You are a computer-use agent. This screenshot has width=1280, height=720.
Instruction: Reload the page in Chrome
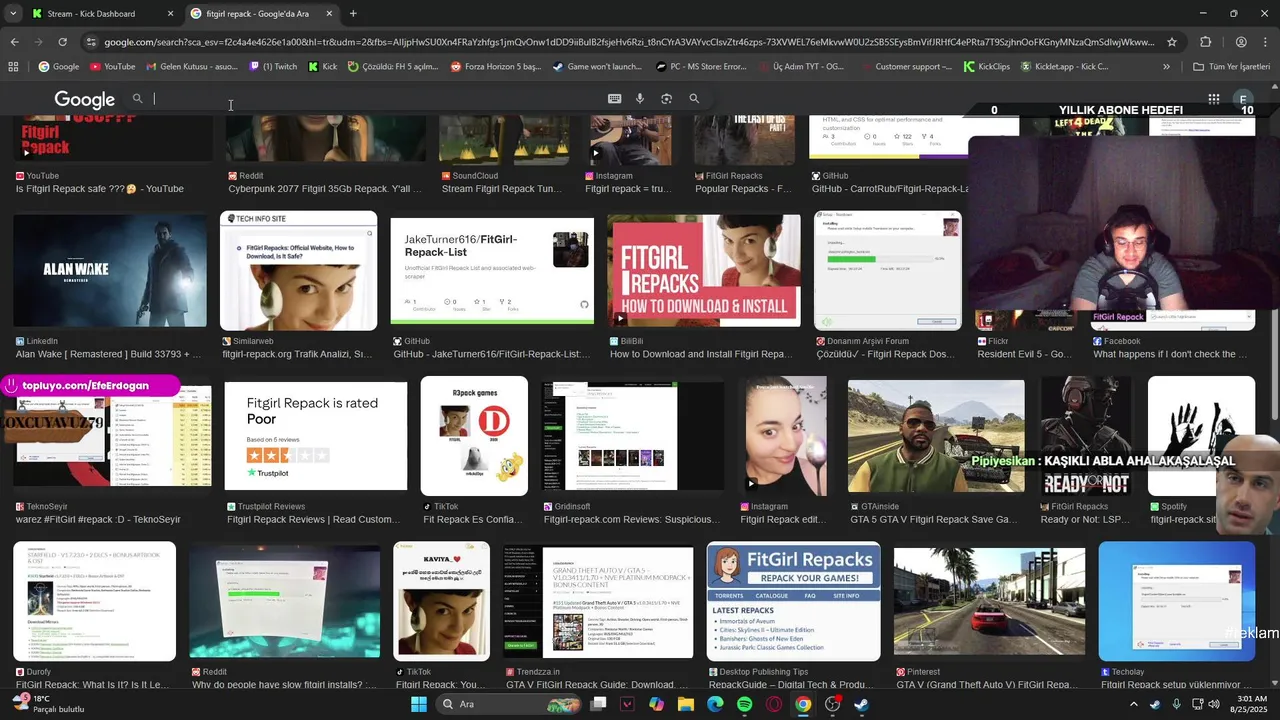62,42
